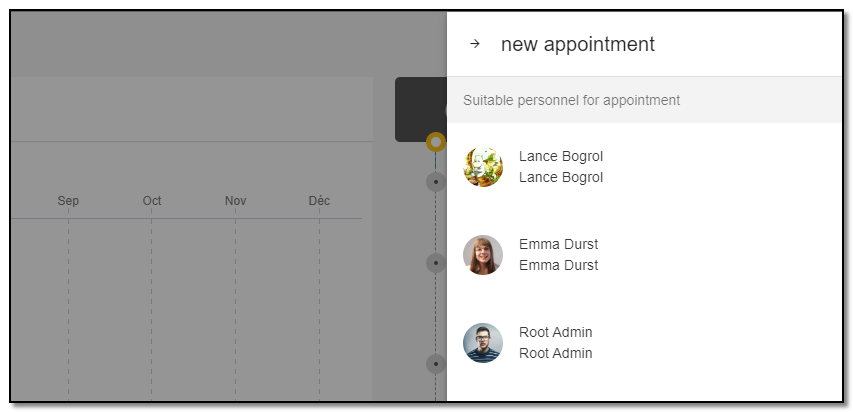The width and height of the screenshot is (853, 412).
Task: Click the second-line Root Admin subtitle text
Action: pyautogui.click(x=555, y=353)
